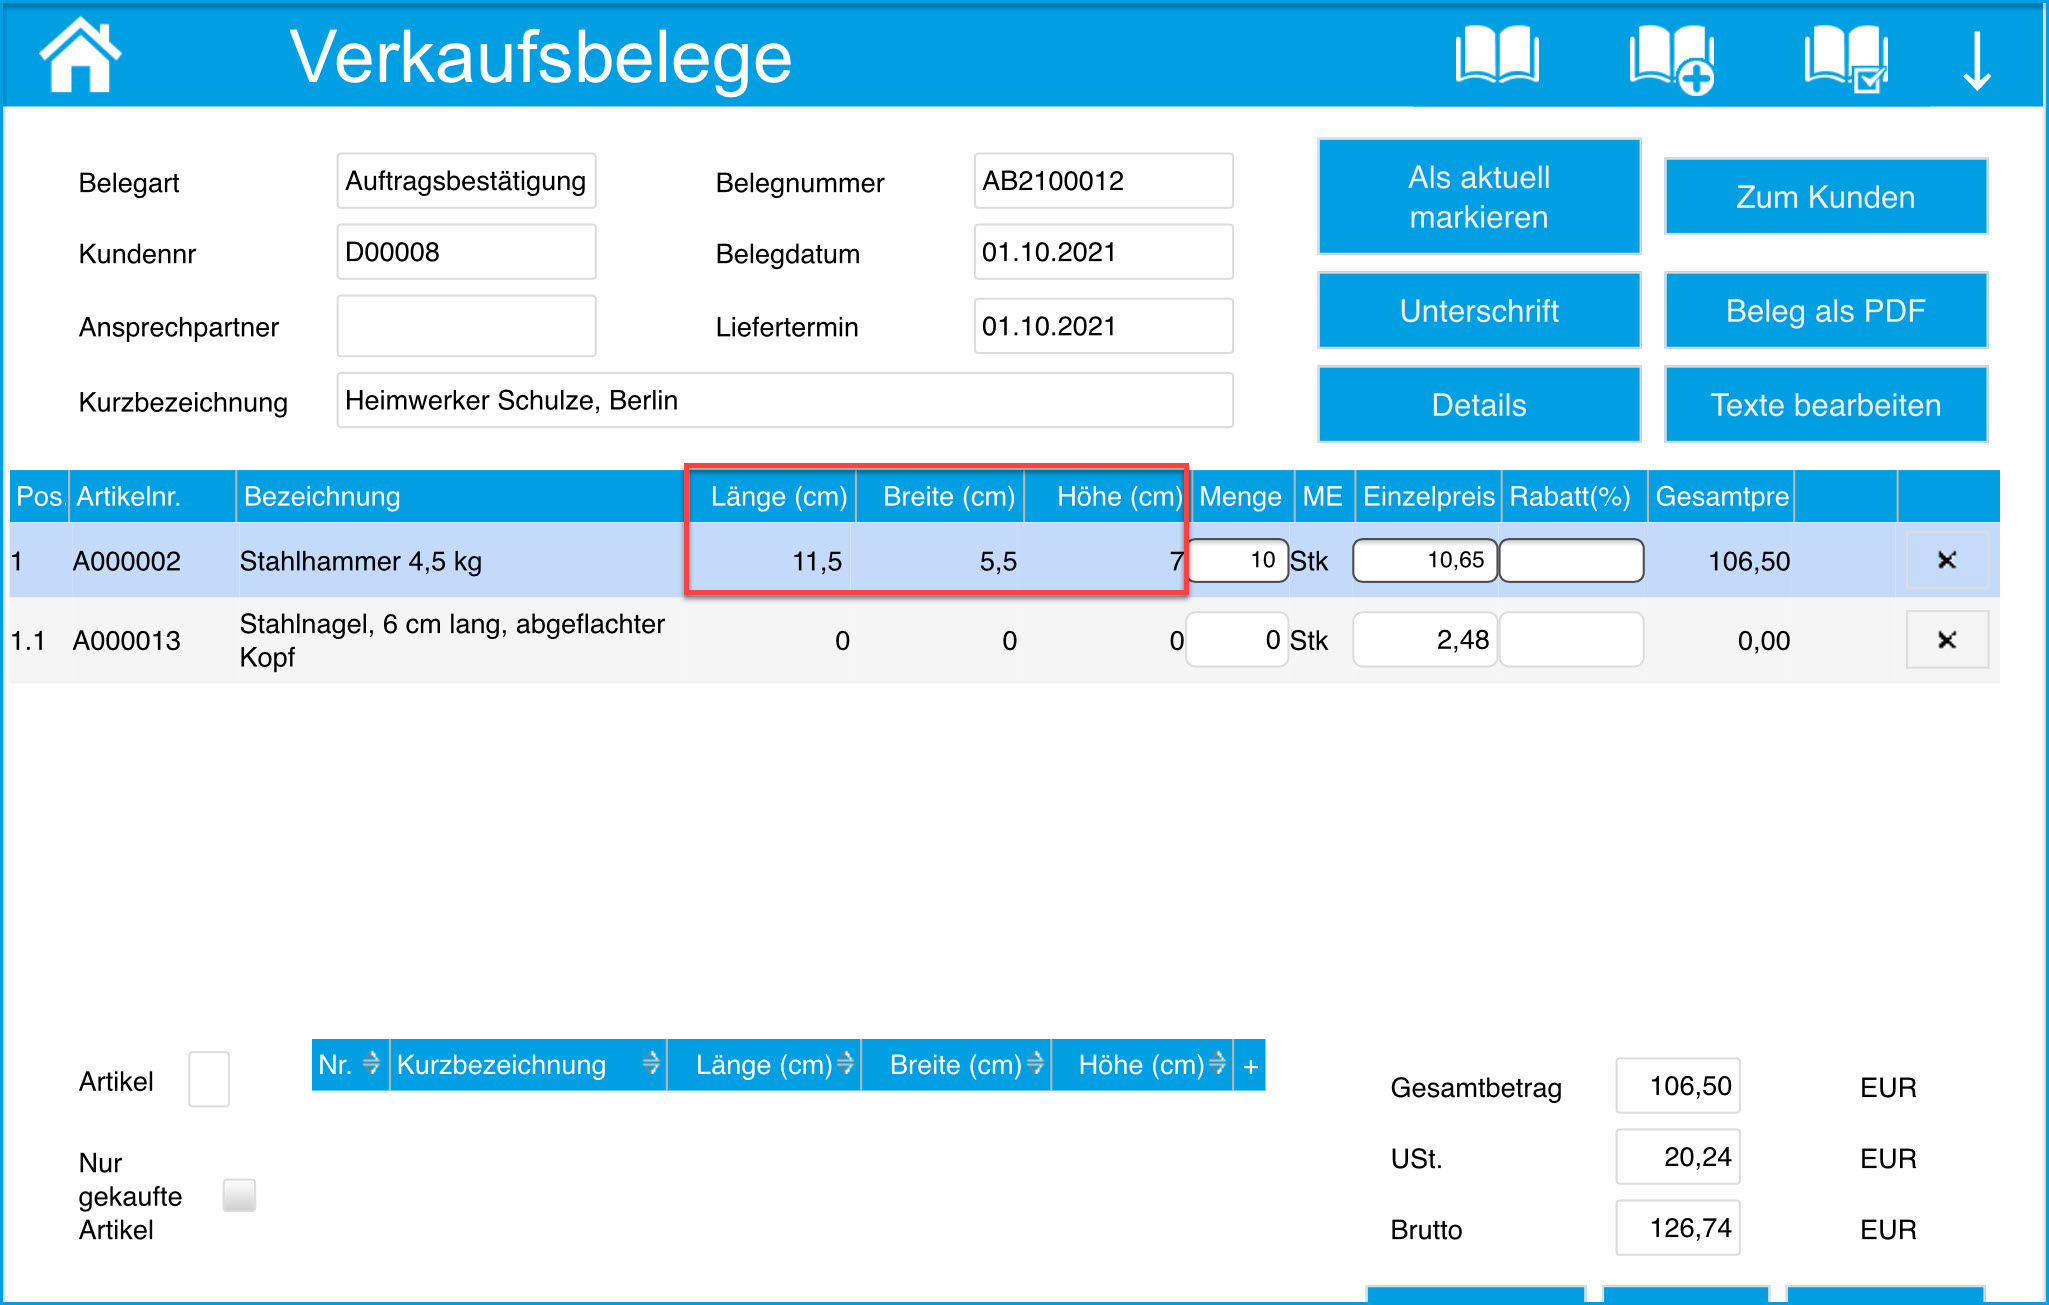The height and width of the screenshot is (1305, 2049).
Task: Remove the Stahlnagel position 1.1 row
Action: pos(1946,640)
